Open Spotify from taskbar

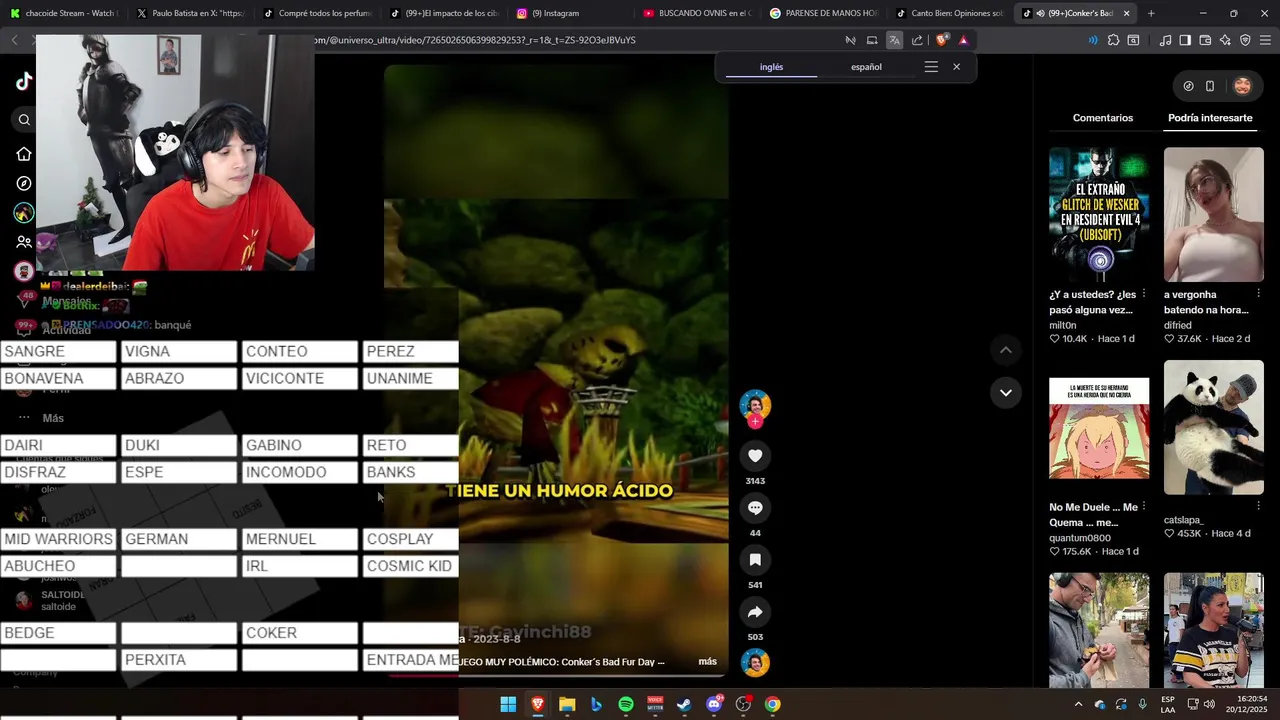[626, 704]
